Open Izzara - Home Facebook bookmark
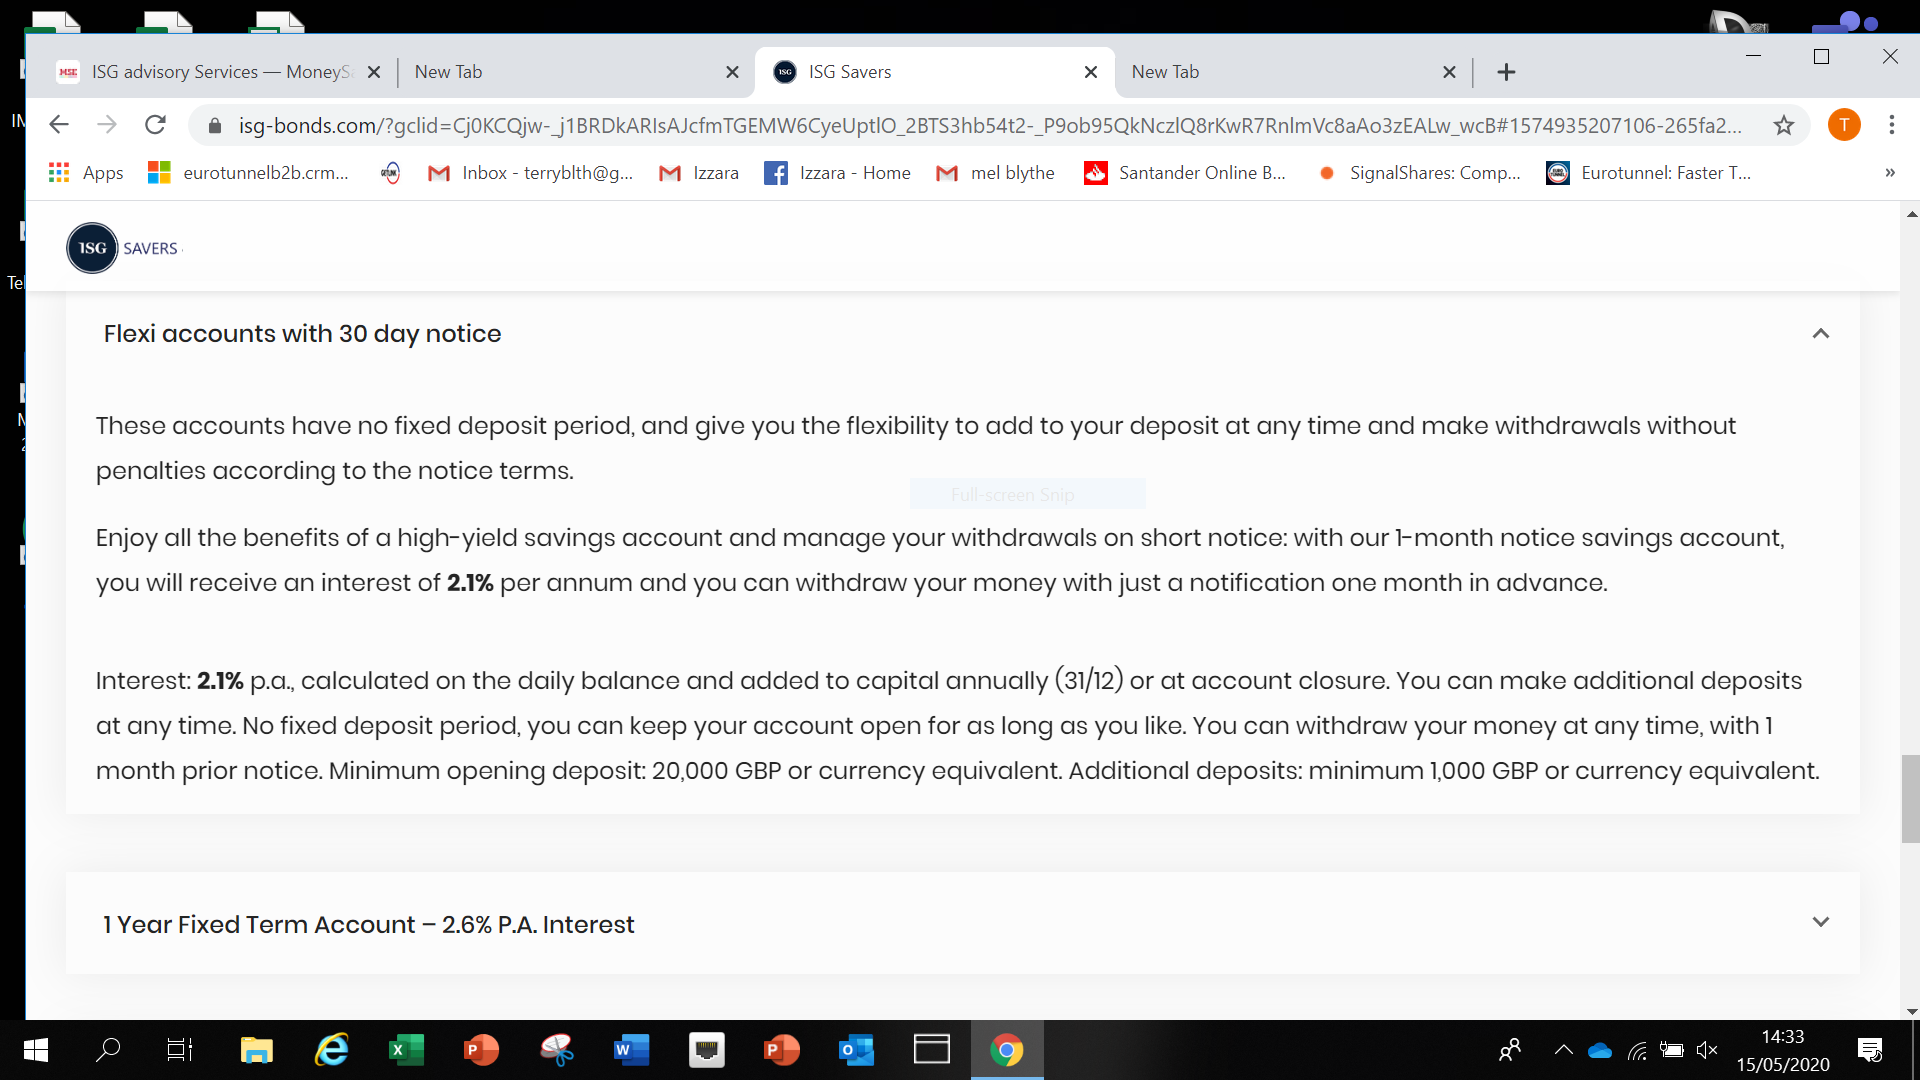 click(x=838, y=173)
